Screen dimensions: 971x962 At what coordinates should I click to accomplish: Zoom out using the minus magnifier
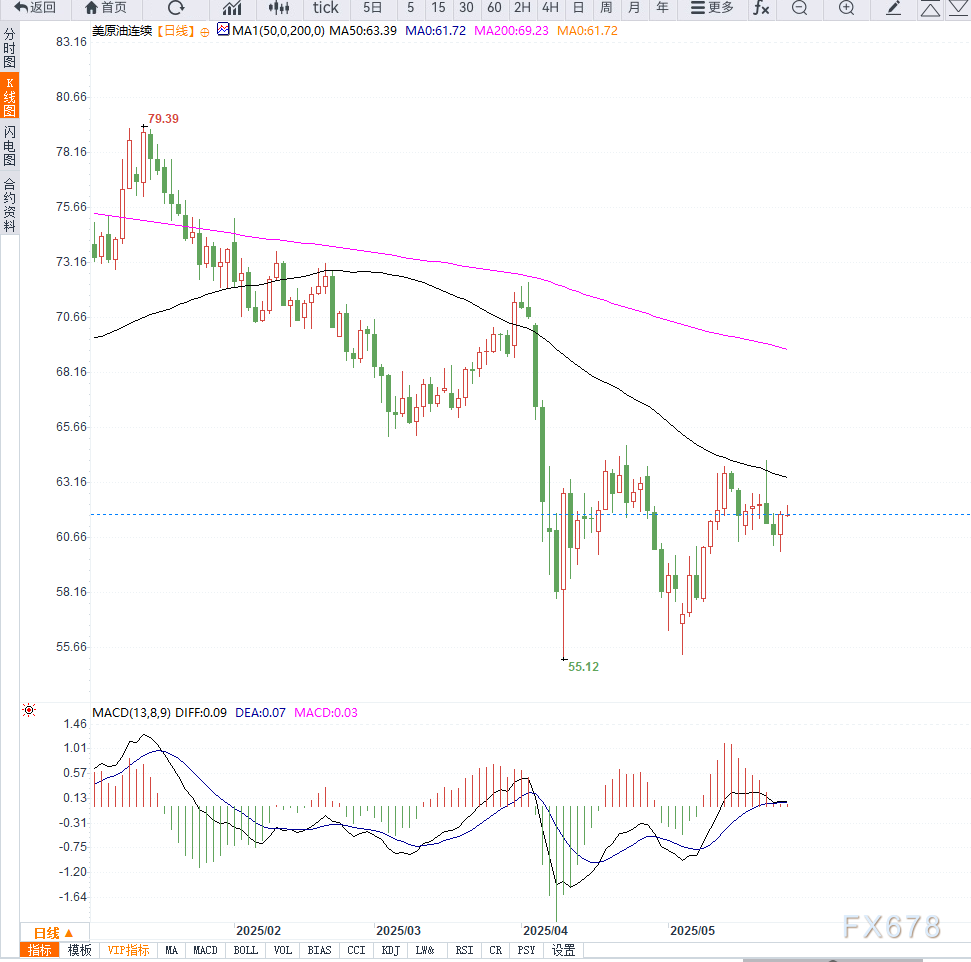[x=799, y=8]
